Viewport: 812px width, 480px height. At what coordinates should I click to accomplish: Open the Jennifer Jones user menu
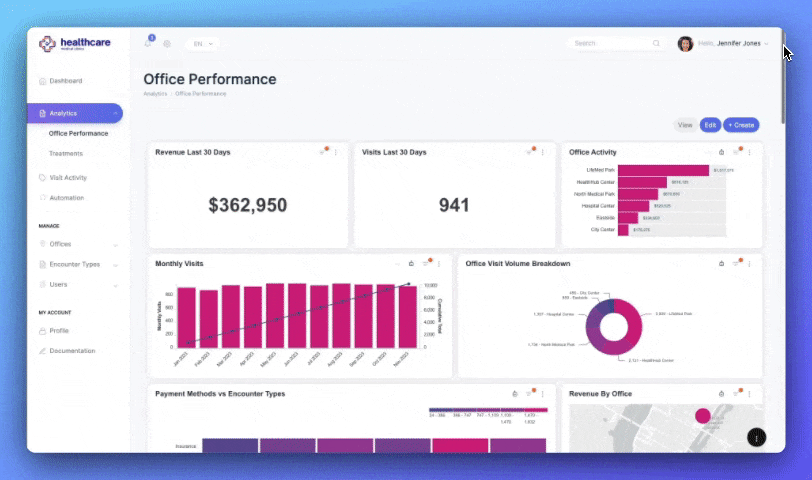[x=724, y=44]
